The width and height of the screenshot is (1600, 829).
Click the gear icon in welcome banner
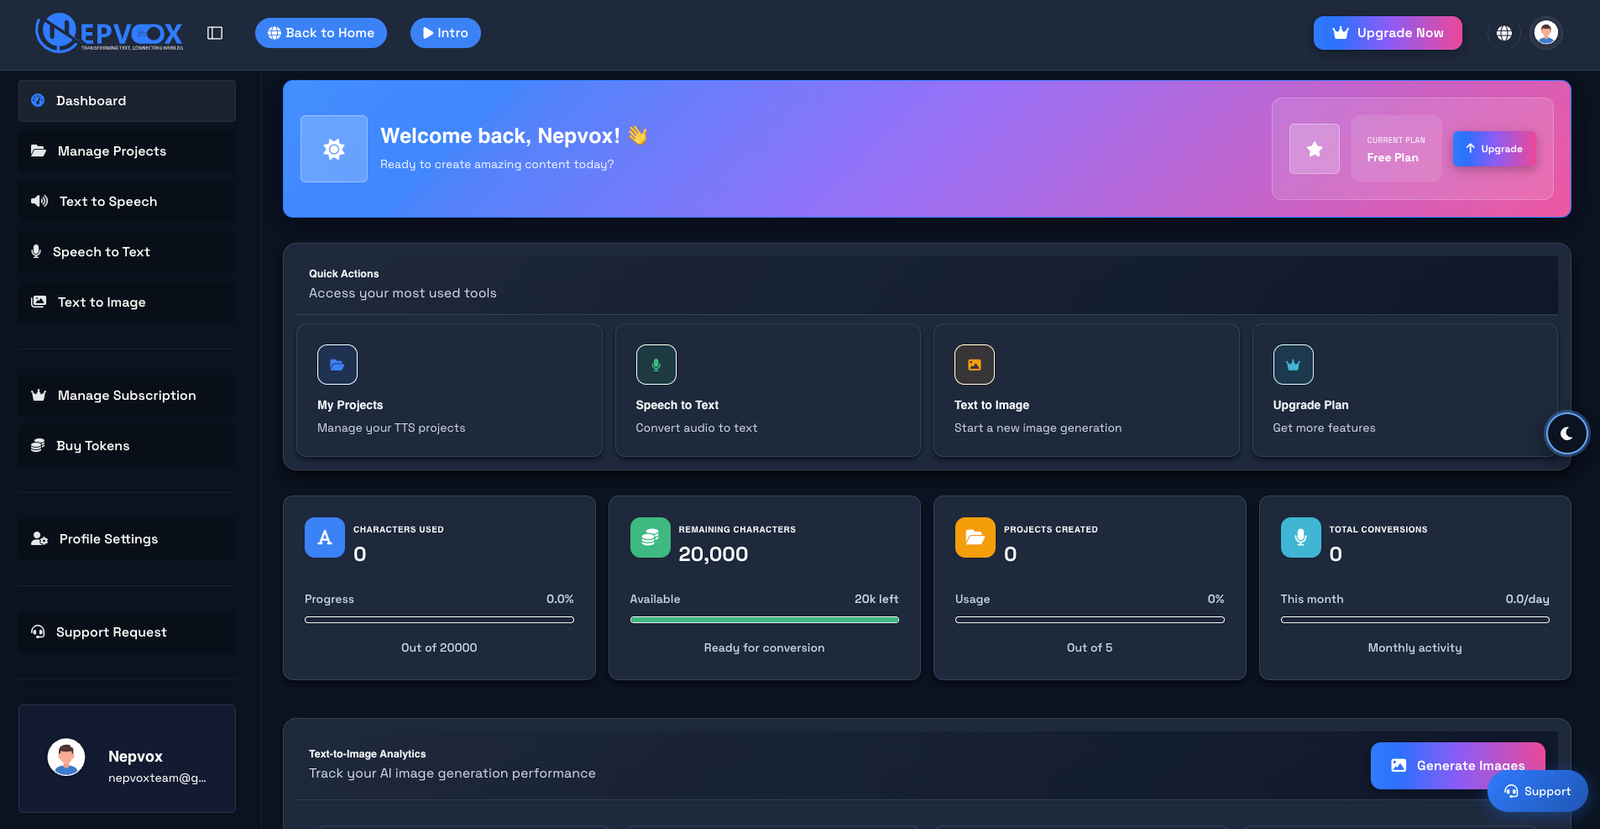(334, 149)
